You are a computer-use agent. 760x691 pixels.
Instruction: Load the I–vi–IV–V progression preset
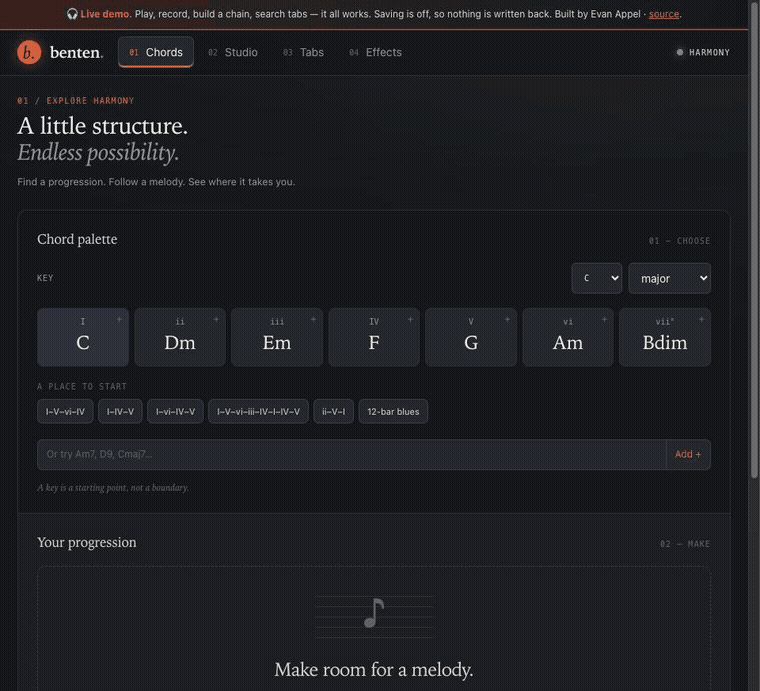coord(175,411)
